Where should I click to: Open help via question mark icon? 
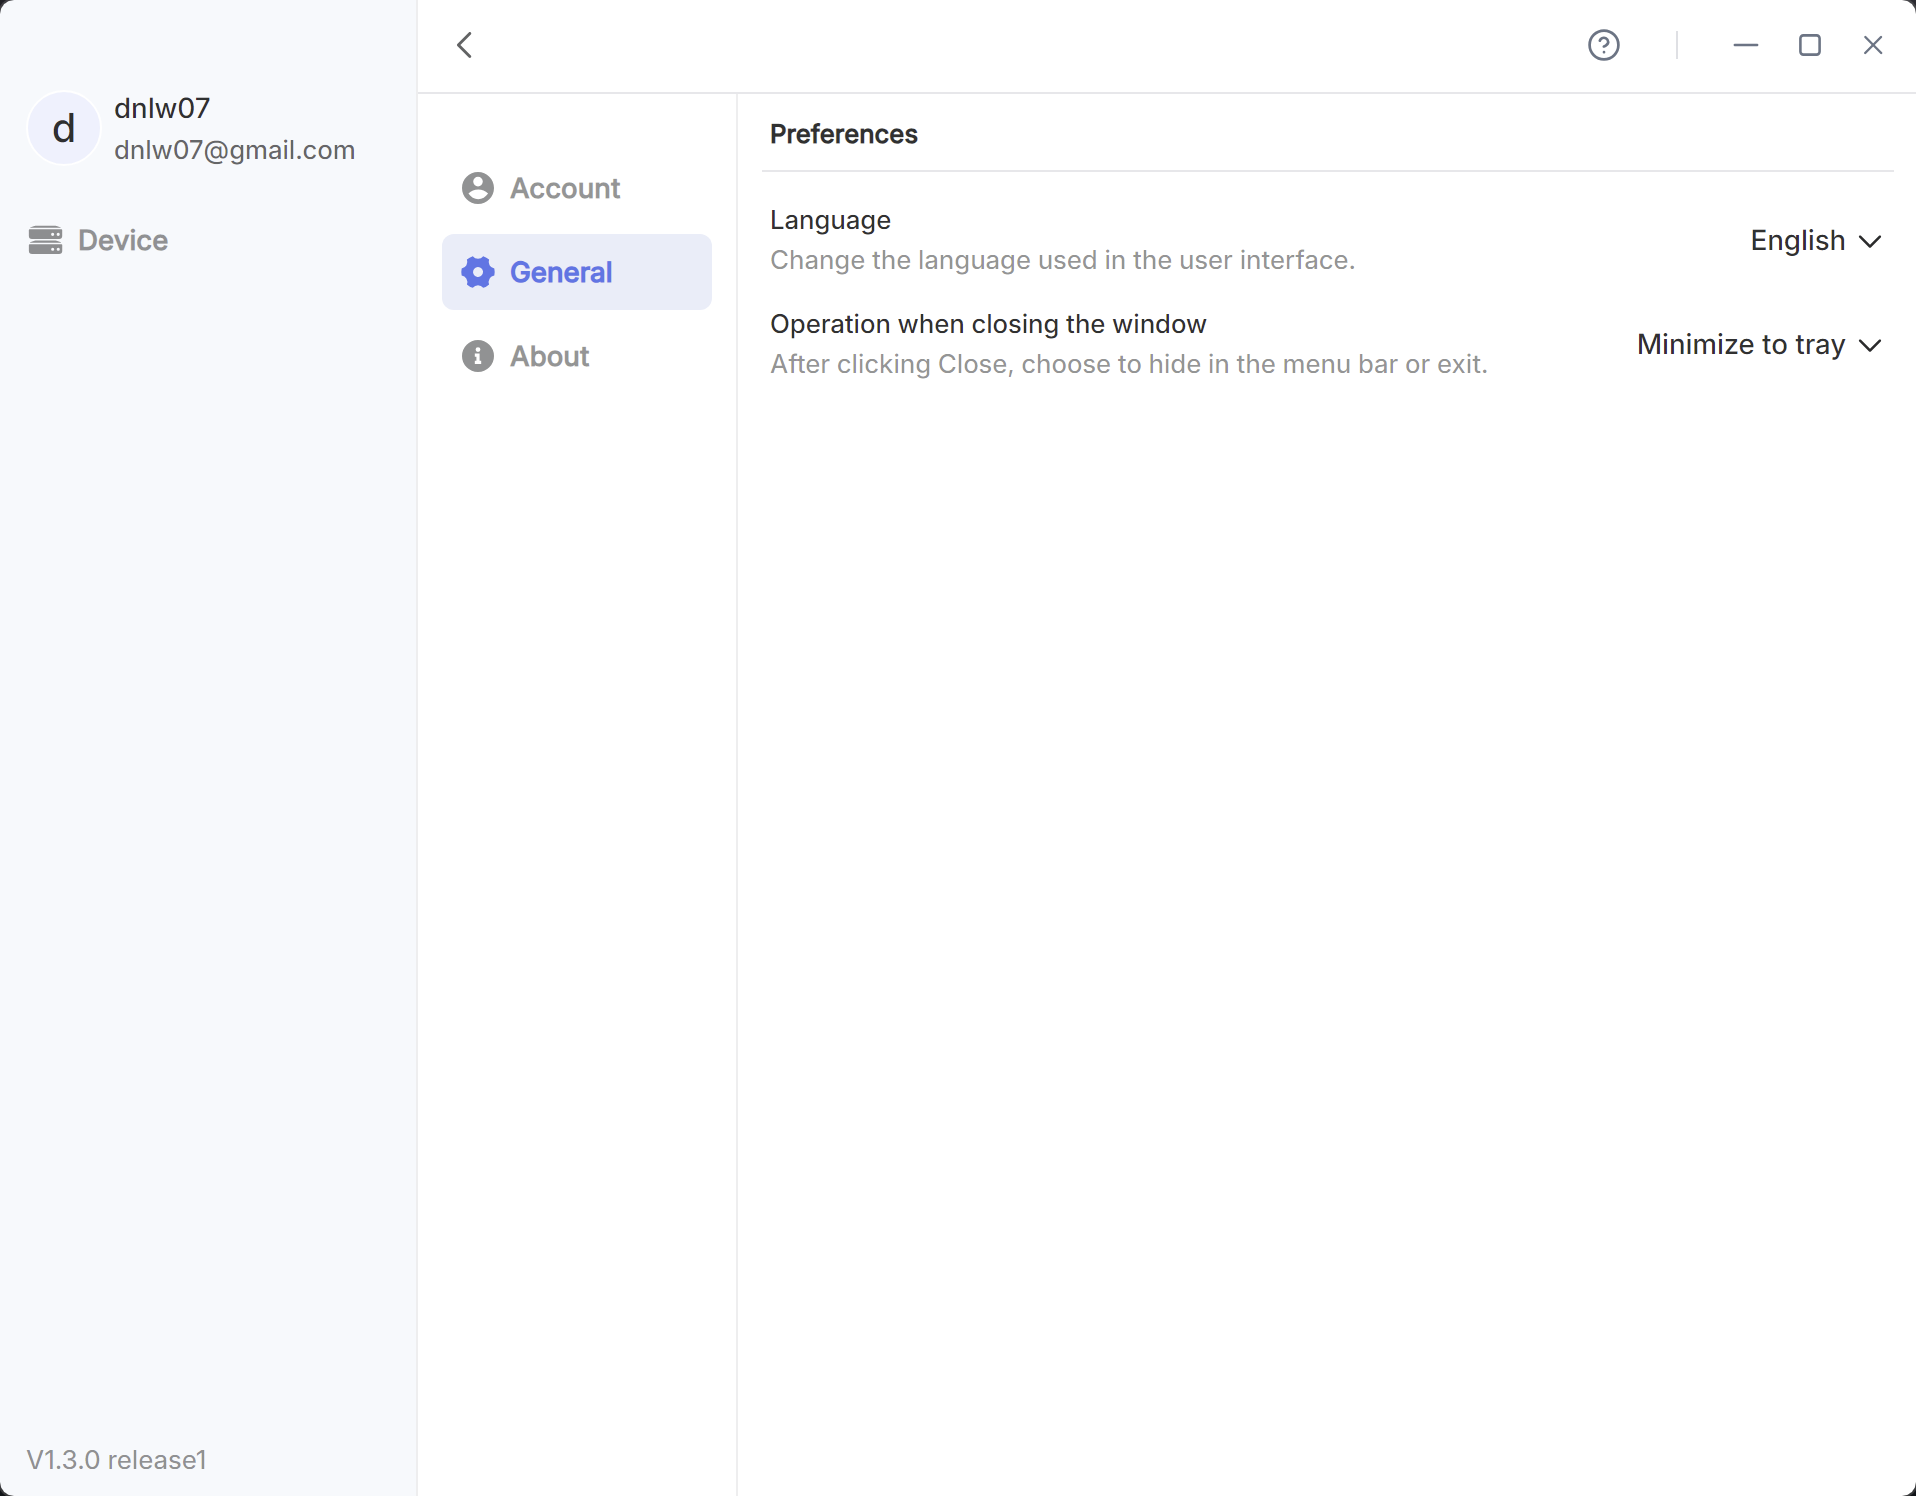tap(1603, 45)
